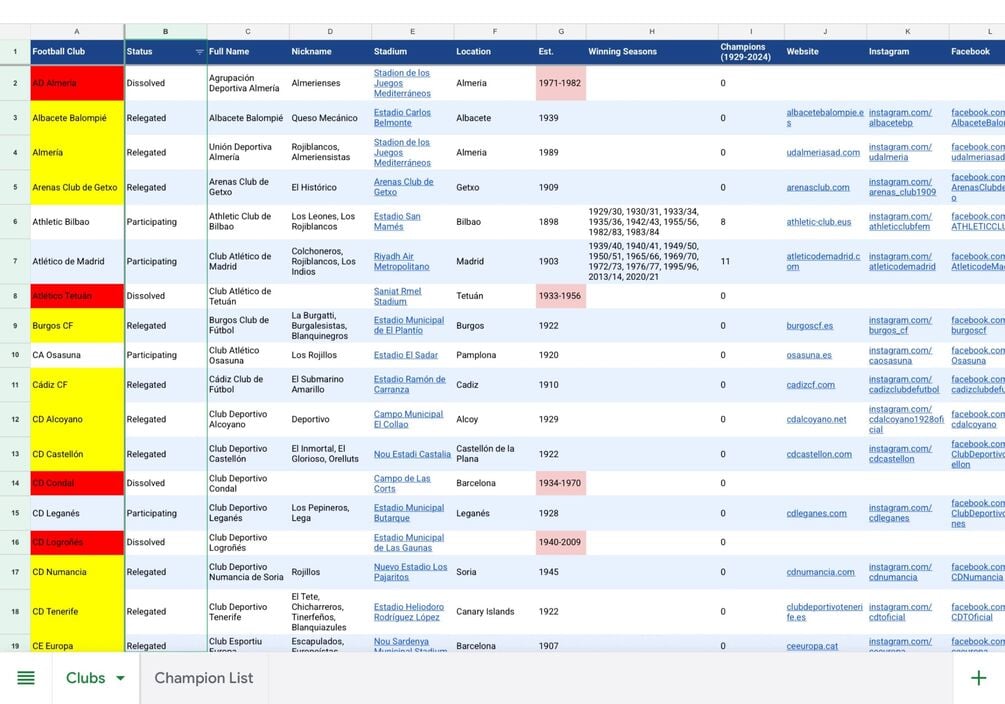Select red CD Logroñés cell
This screenshot has height=704, width=1005.
[x=77, y=542]
